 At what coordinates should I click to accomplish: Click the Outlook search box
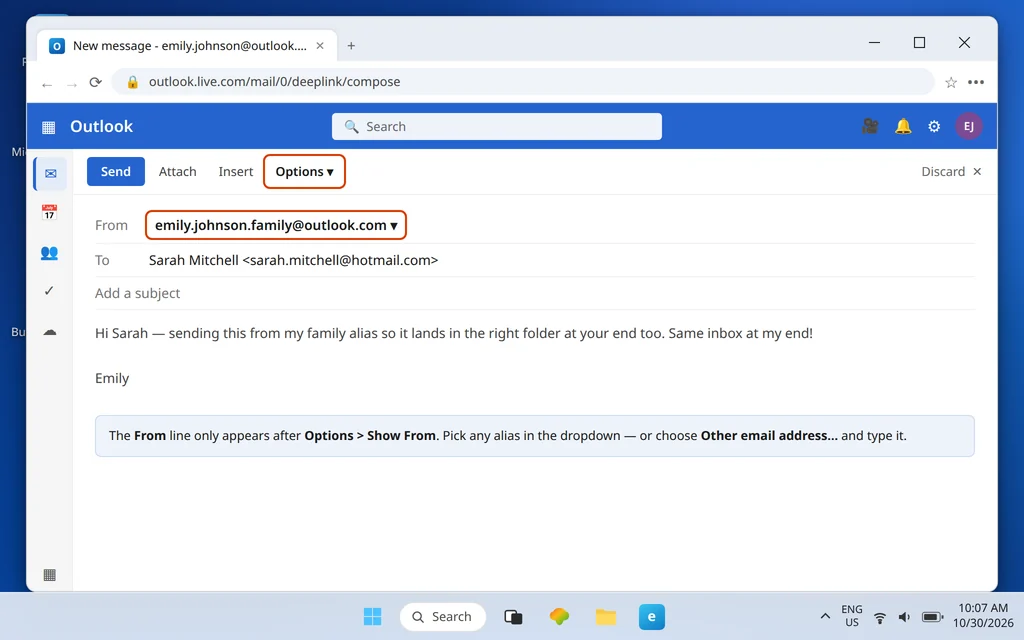coord(496,127)
